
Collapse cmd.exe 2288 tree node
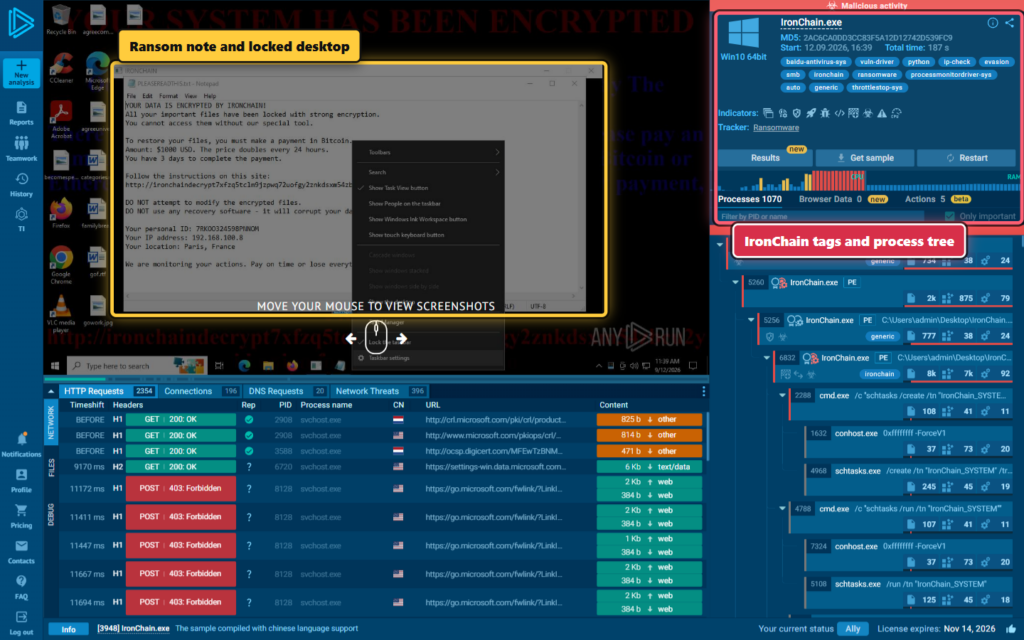(782, 396)
